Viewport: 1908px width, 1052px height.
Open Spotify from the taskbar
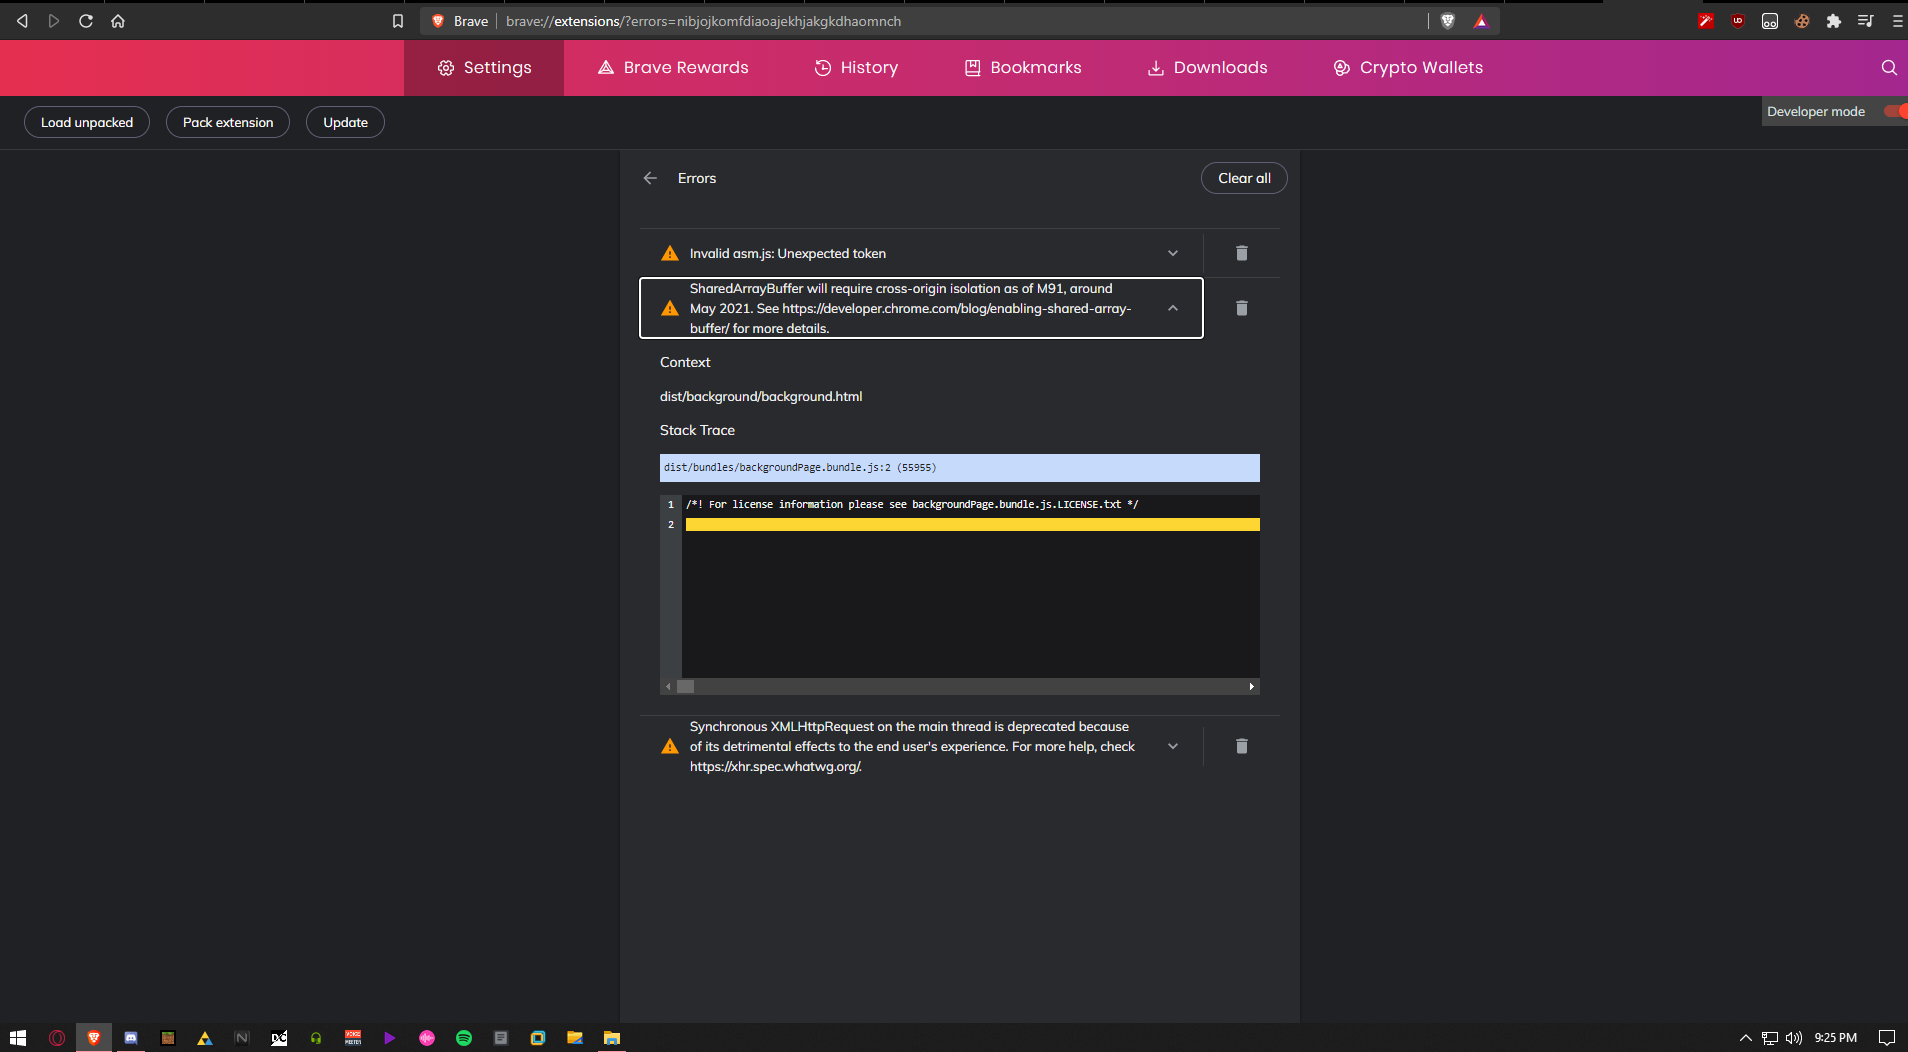click(x=464, y=1038)
